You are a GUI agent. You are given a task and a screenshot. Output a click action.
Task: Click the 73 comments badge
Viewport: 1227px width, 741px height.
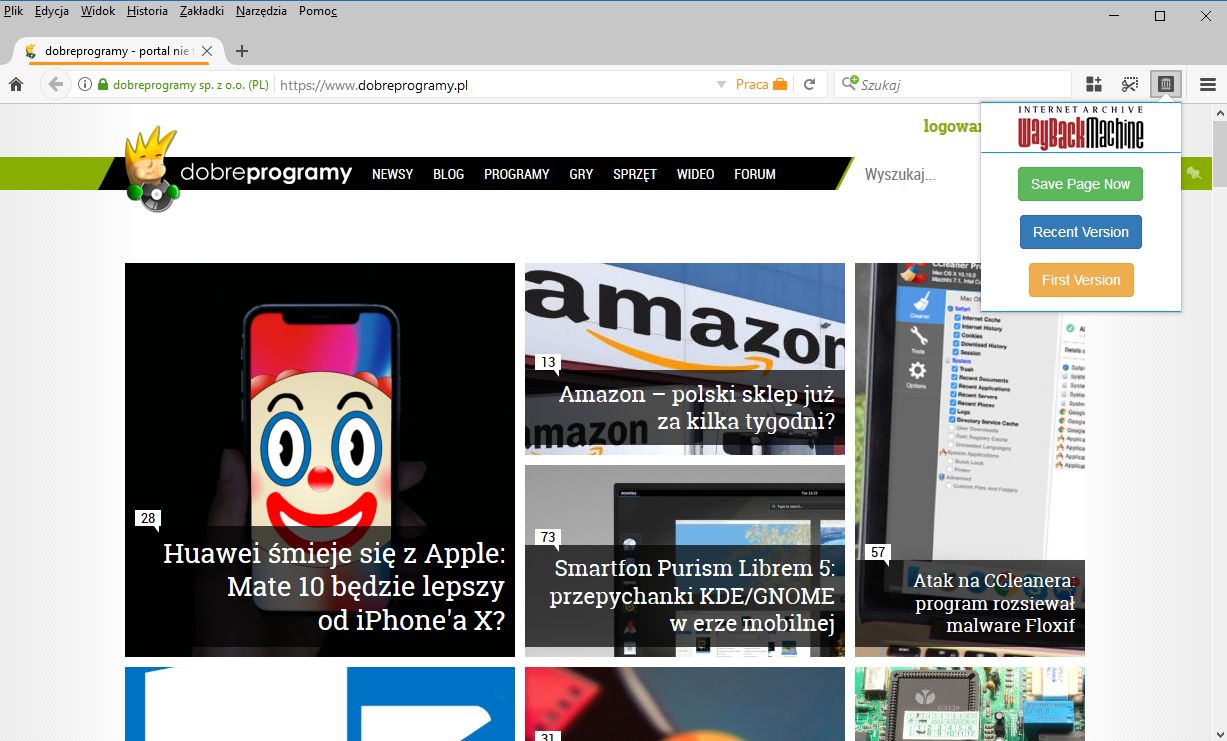[x=548, y=537]
